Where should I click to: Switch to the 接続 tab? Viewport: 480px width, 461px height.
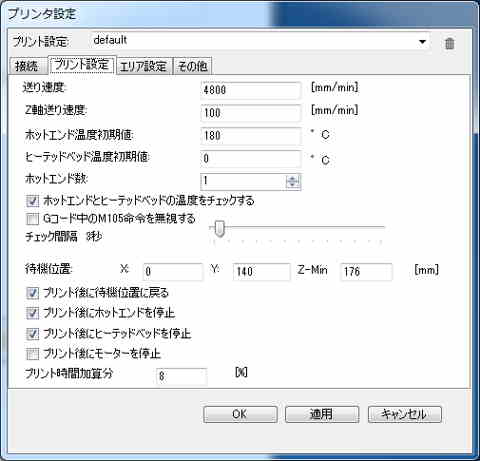click(x=27, y=66)
